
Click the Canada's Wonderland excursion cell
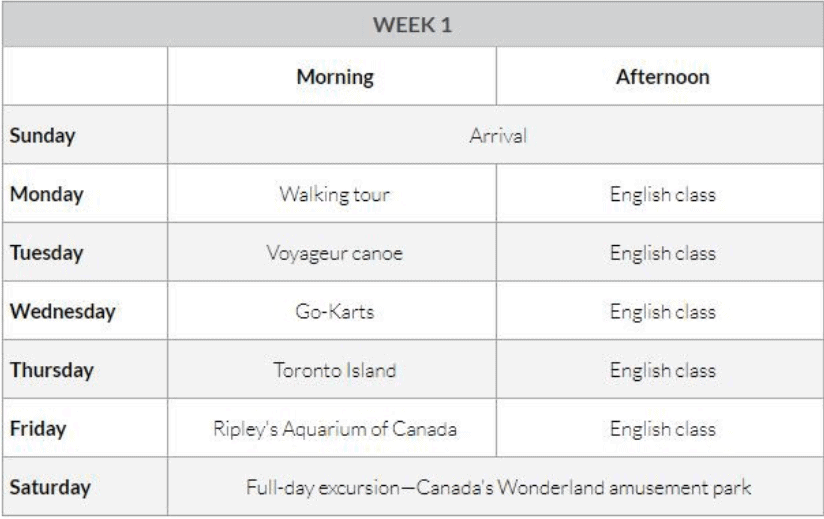pyautogui.click(x=498, y=487)
